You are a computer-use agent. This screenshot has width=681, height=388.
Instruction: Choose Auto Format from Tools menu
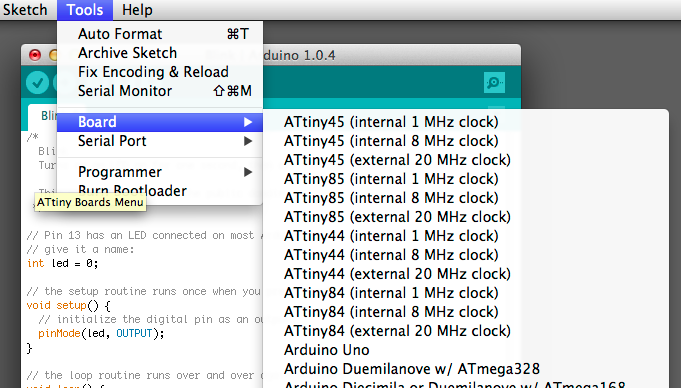click(x=160, y=34)
